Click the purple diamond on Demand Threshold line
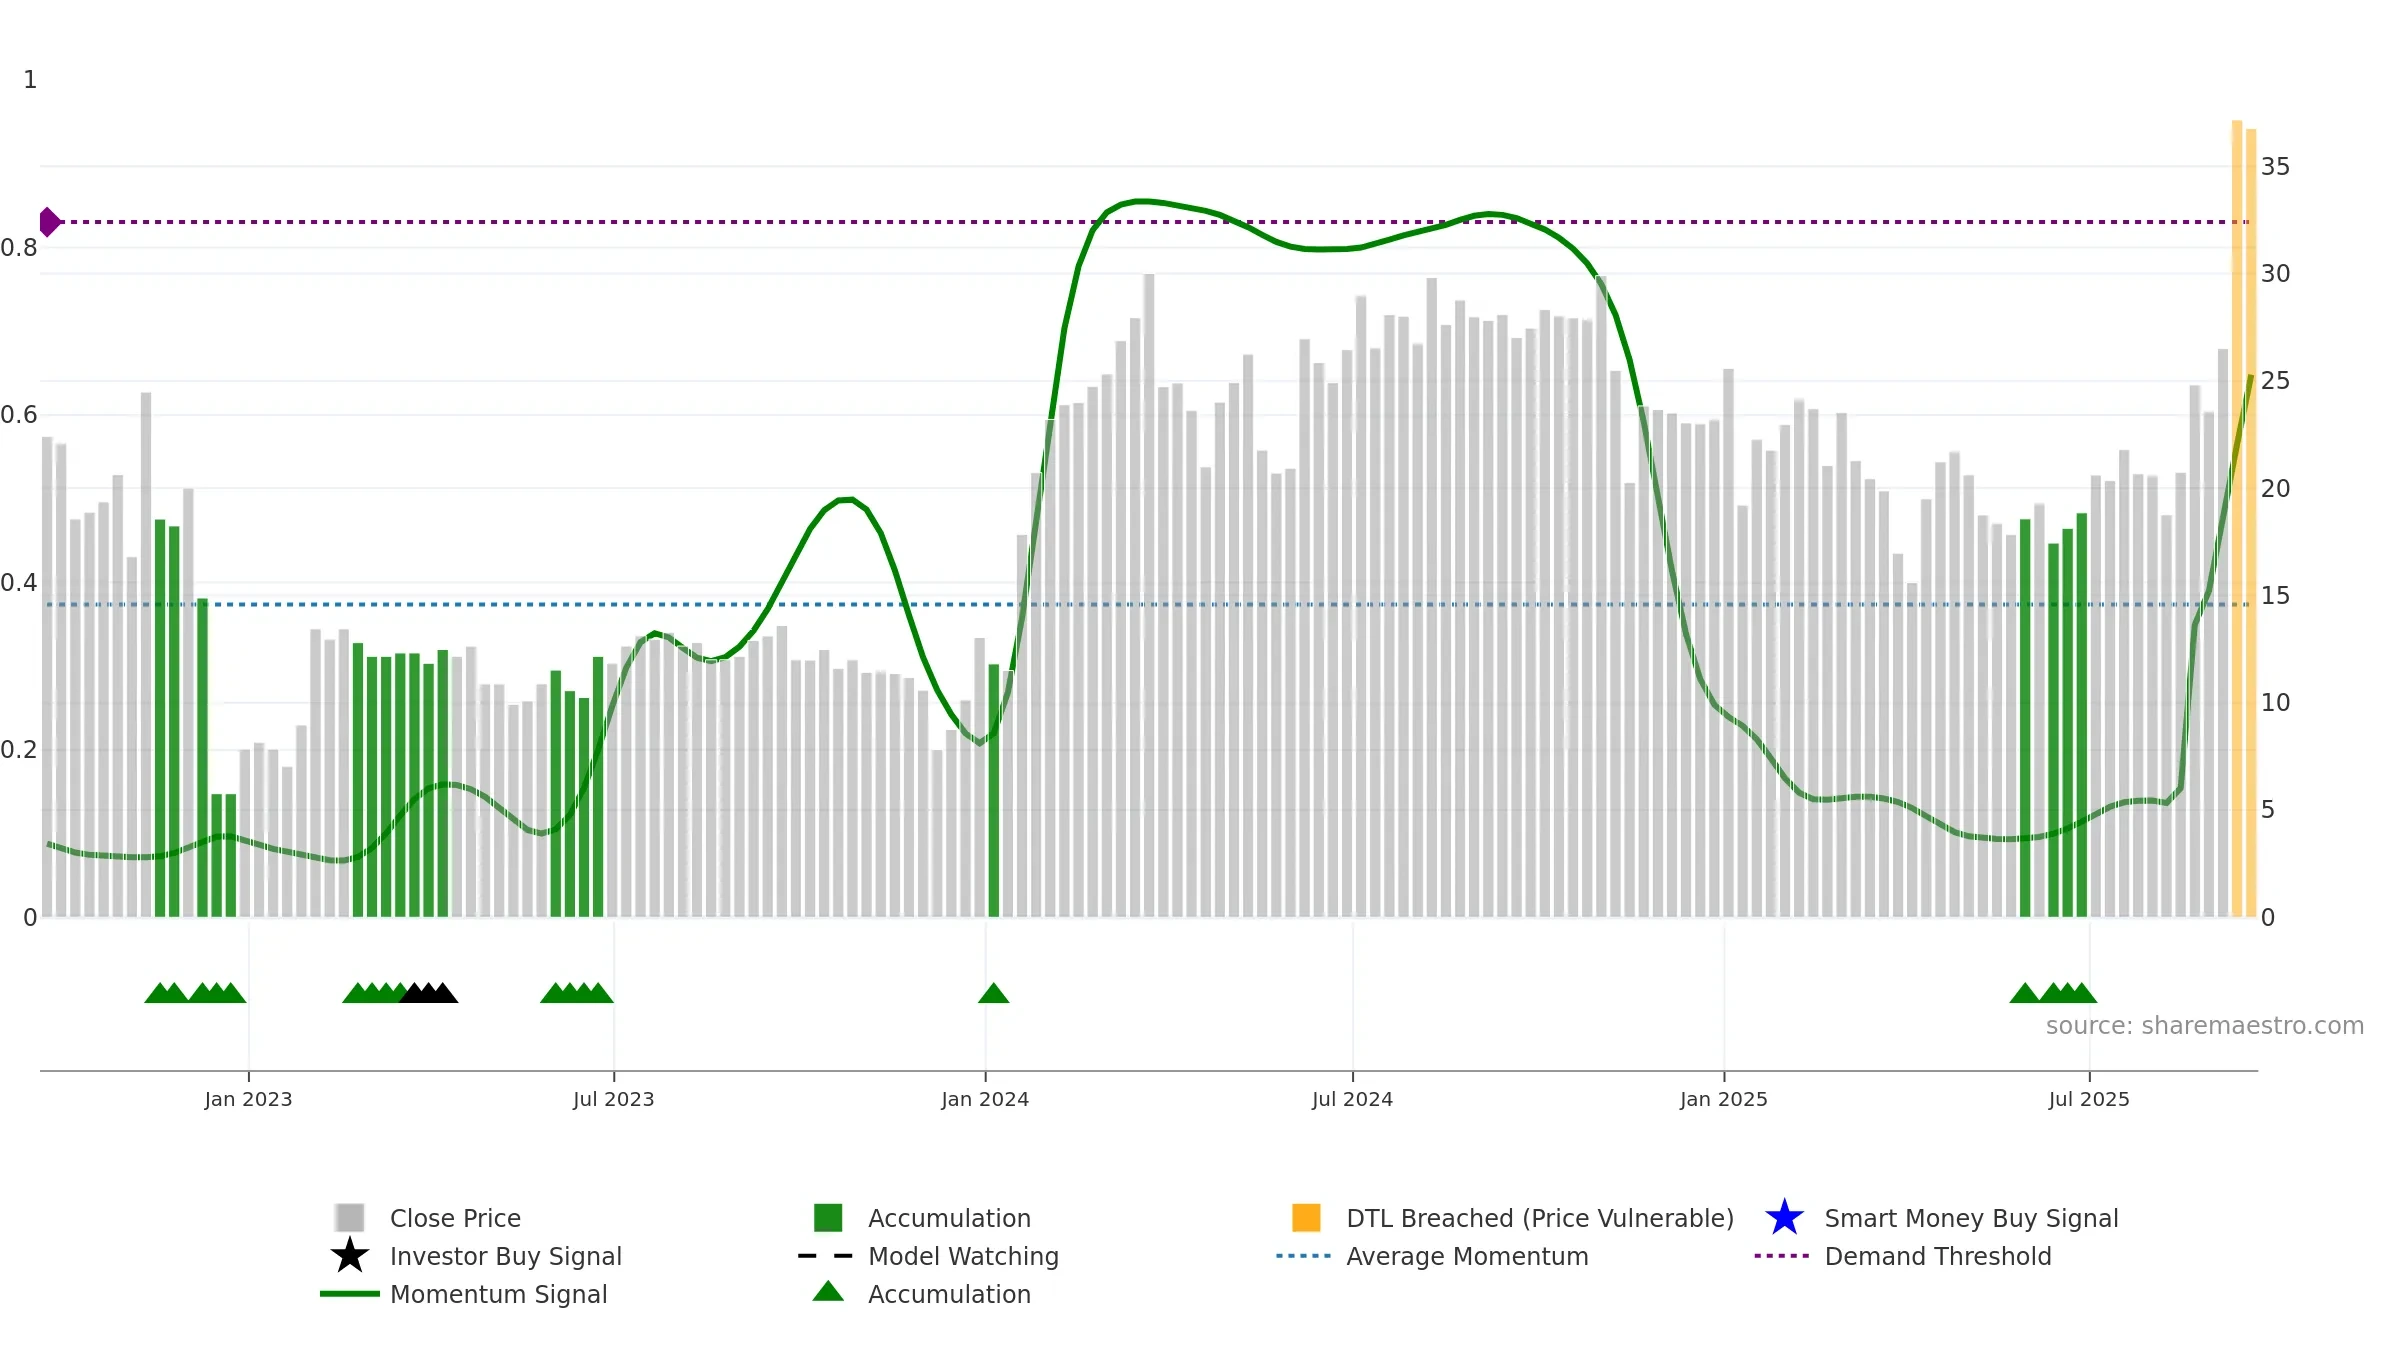Screen dimensions: 2400x1350 click(49, 222)
